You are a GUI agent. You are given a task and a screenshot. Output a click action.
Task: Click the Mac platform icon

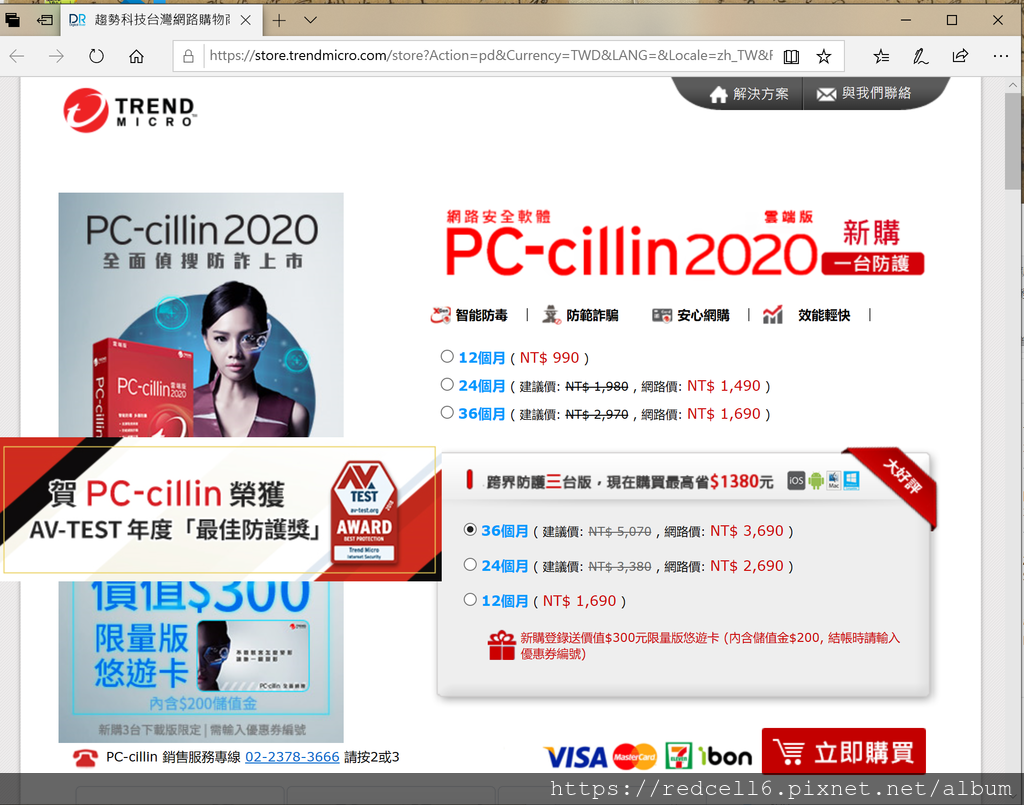coord(834,481)
